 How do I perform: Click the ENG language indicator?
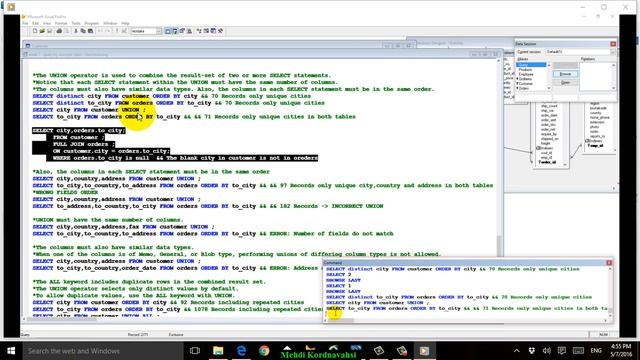pos(596,351)
